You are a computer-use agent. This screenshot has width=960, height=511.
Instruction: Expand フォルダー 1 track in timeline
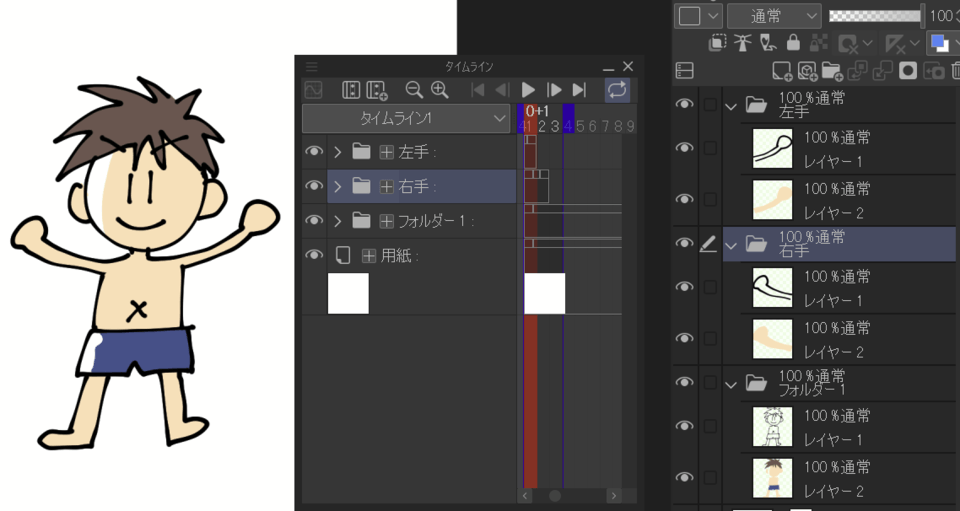pyautogui.click(x=337, y=221)
